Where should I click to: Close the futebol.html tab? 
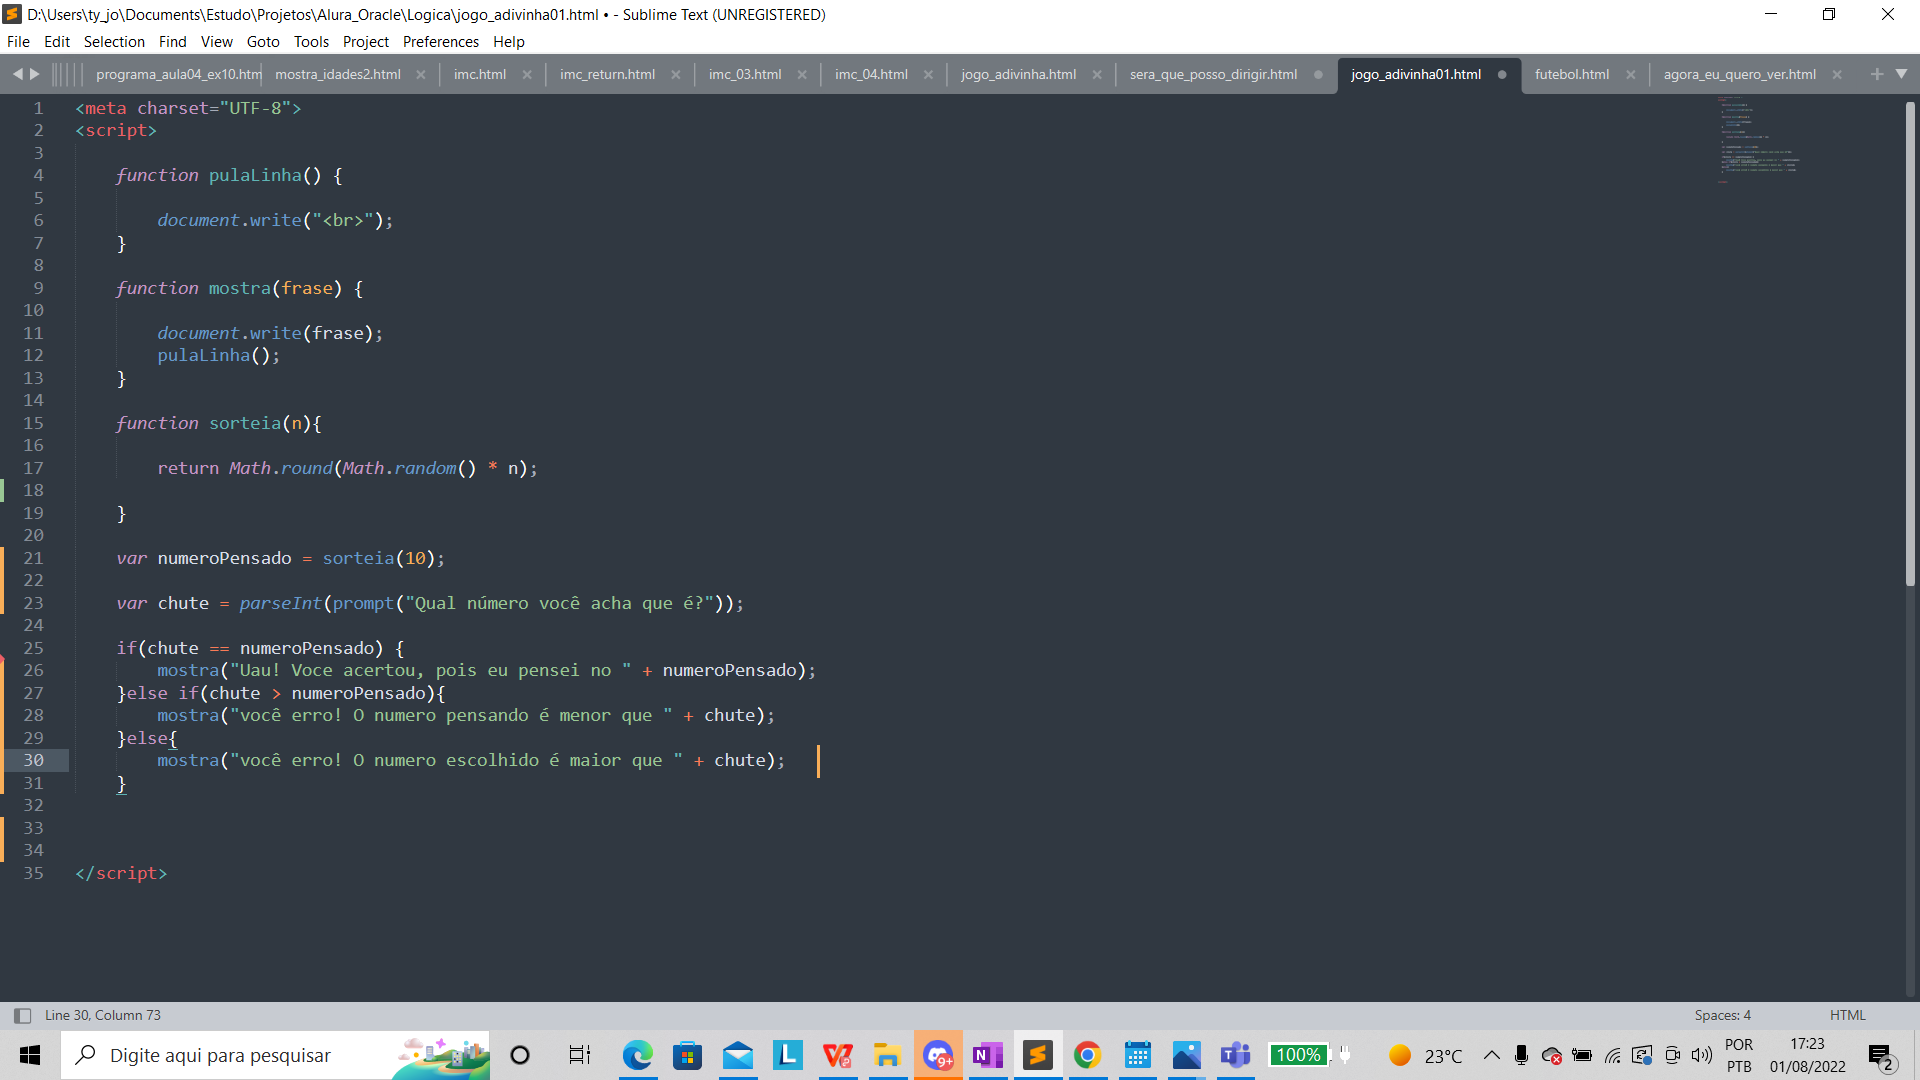coord(1631,75)
